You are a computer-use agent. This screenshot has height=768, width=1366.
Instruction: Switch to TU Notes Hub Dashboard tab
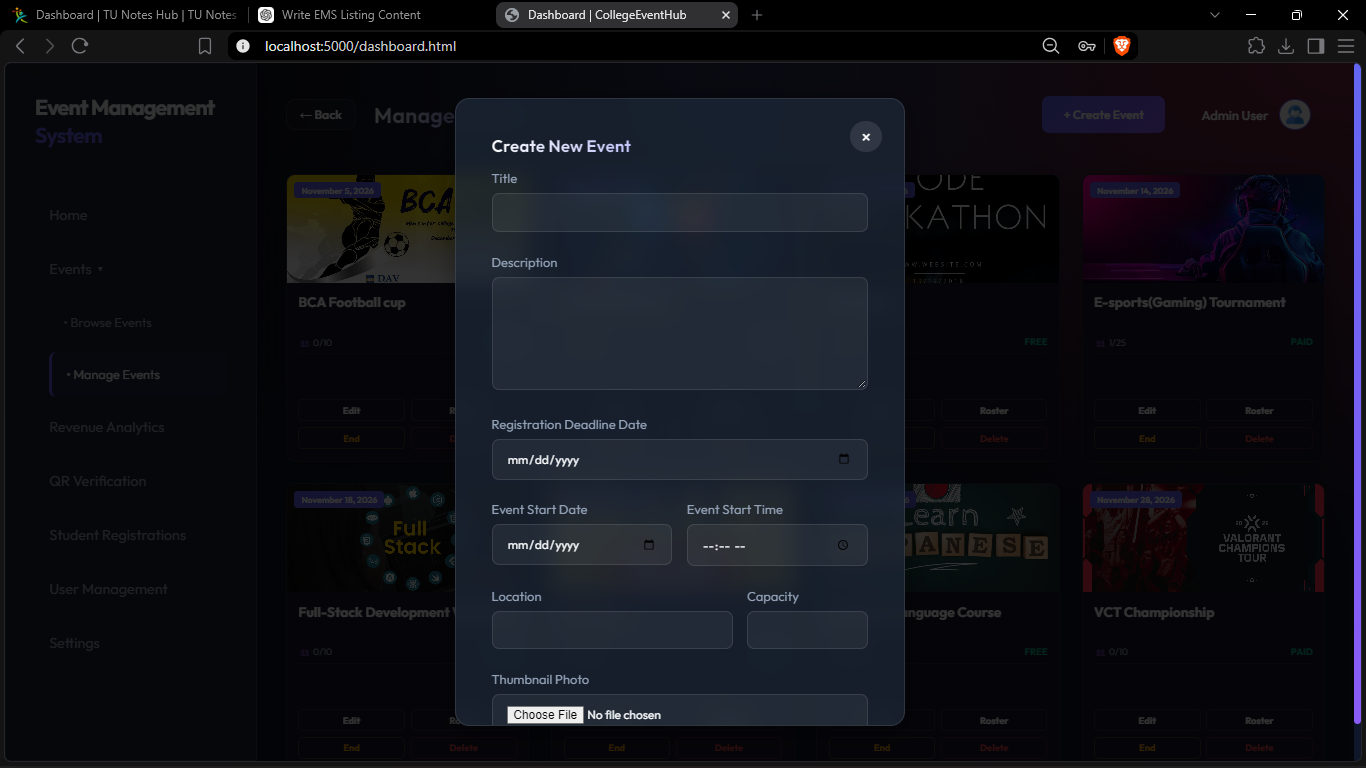click(x=124, y=15)
